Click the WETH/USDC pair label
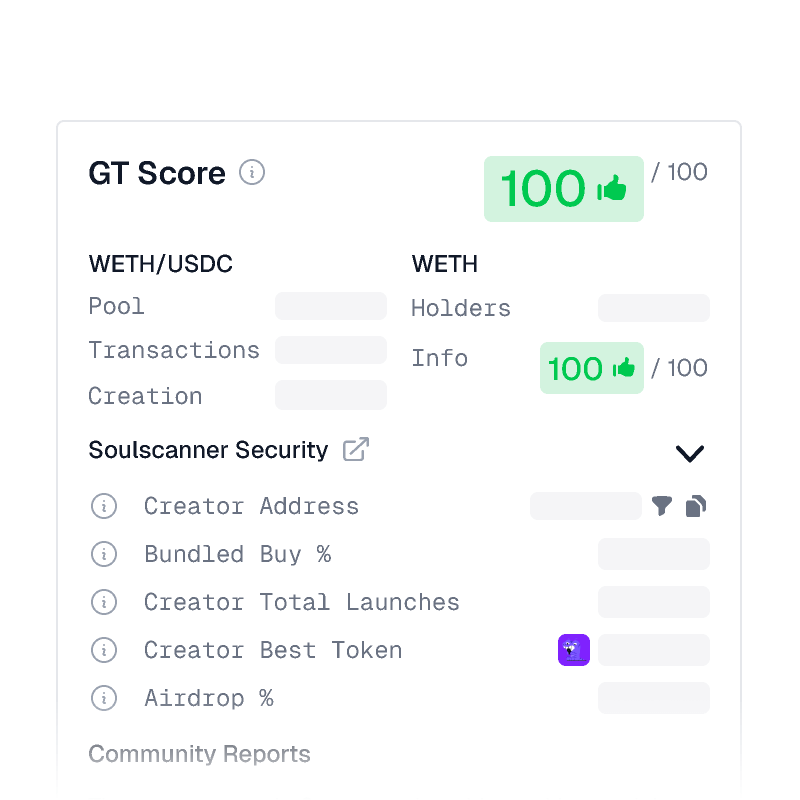Viewport: 800px width, 800px height. click(x=161, y=264)
